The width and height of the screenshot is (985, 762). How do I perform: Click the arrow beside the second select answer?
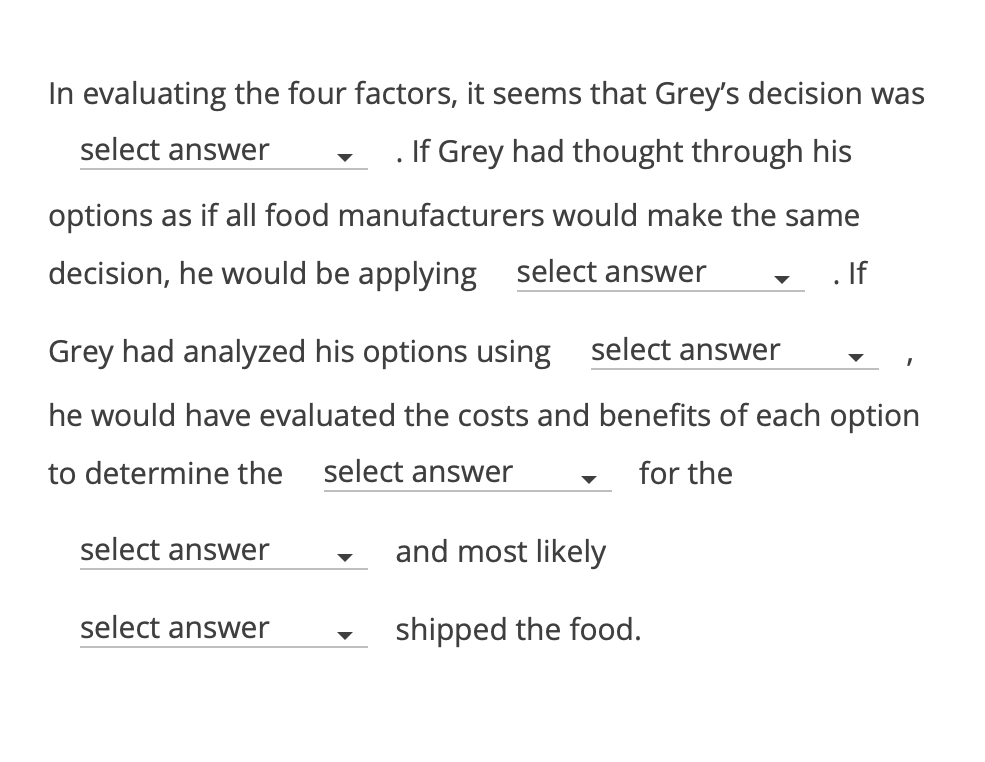tap(783, 280)
